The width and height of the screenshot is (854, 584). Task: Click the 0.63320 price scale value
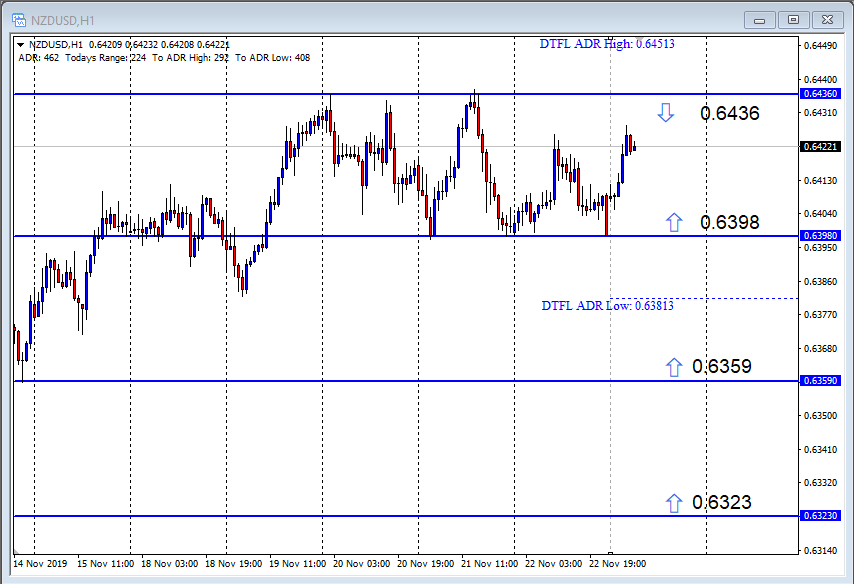(x=820, y=483)
